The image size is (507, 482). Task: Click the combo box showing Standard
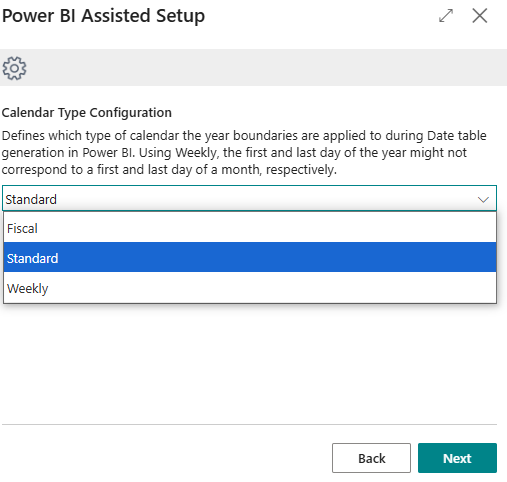[x=249, y=199]
